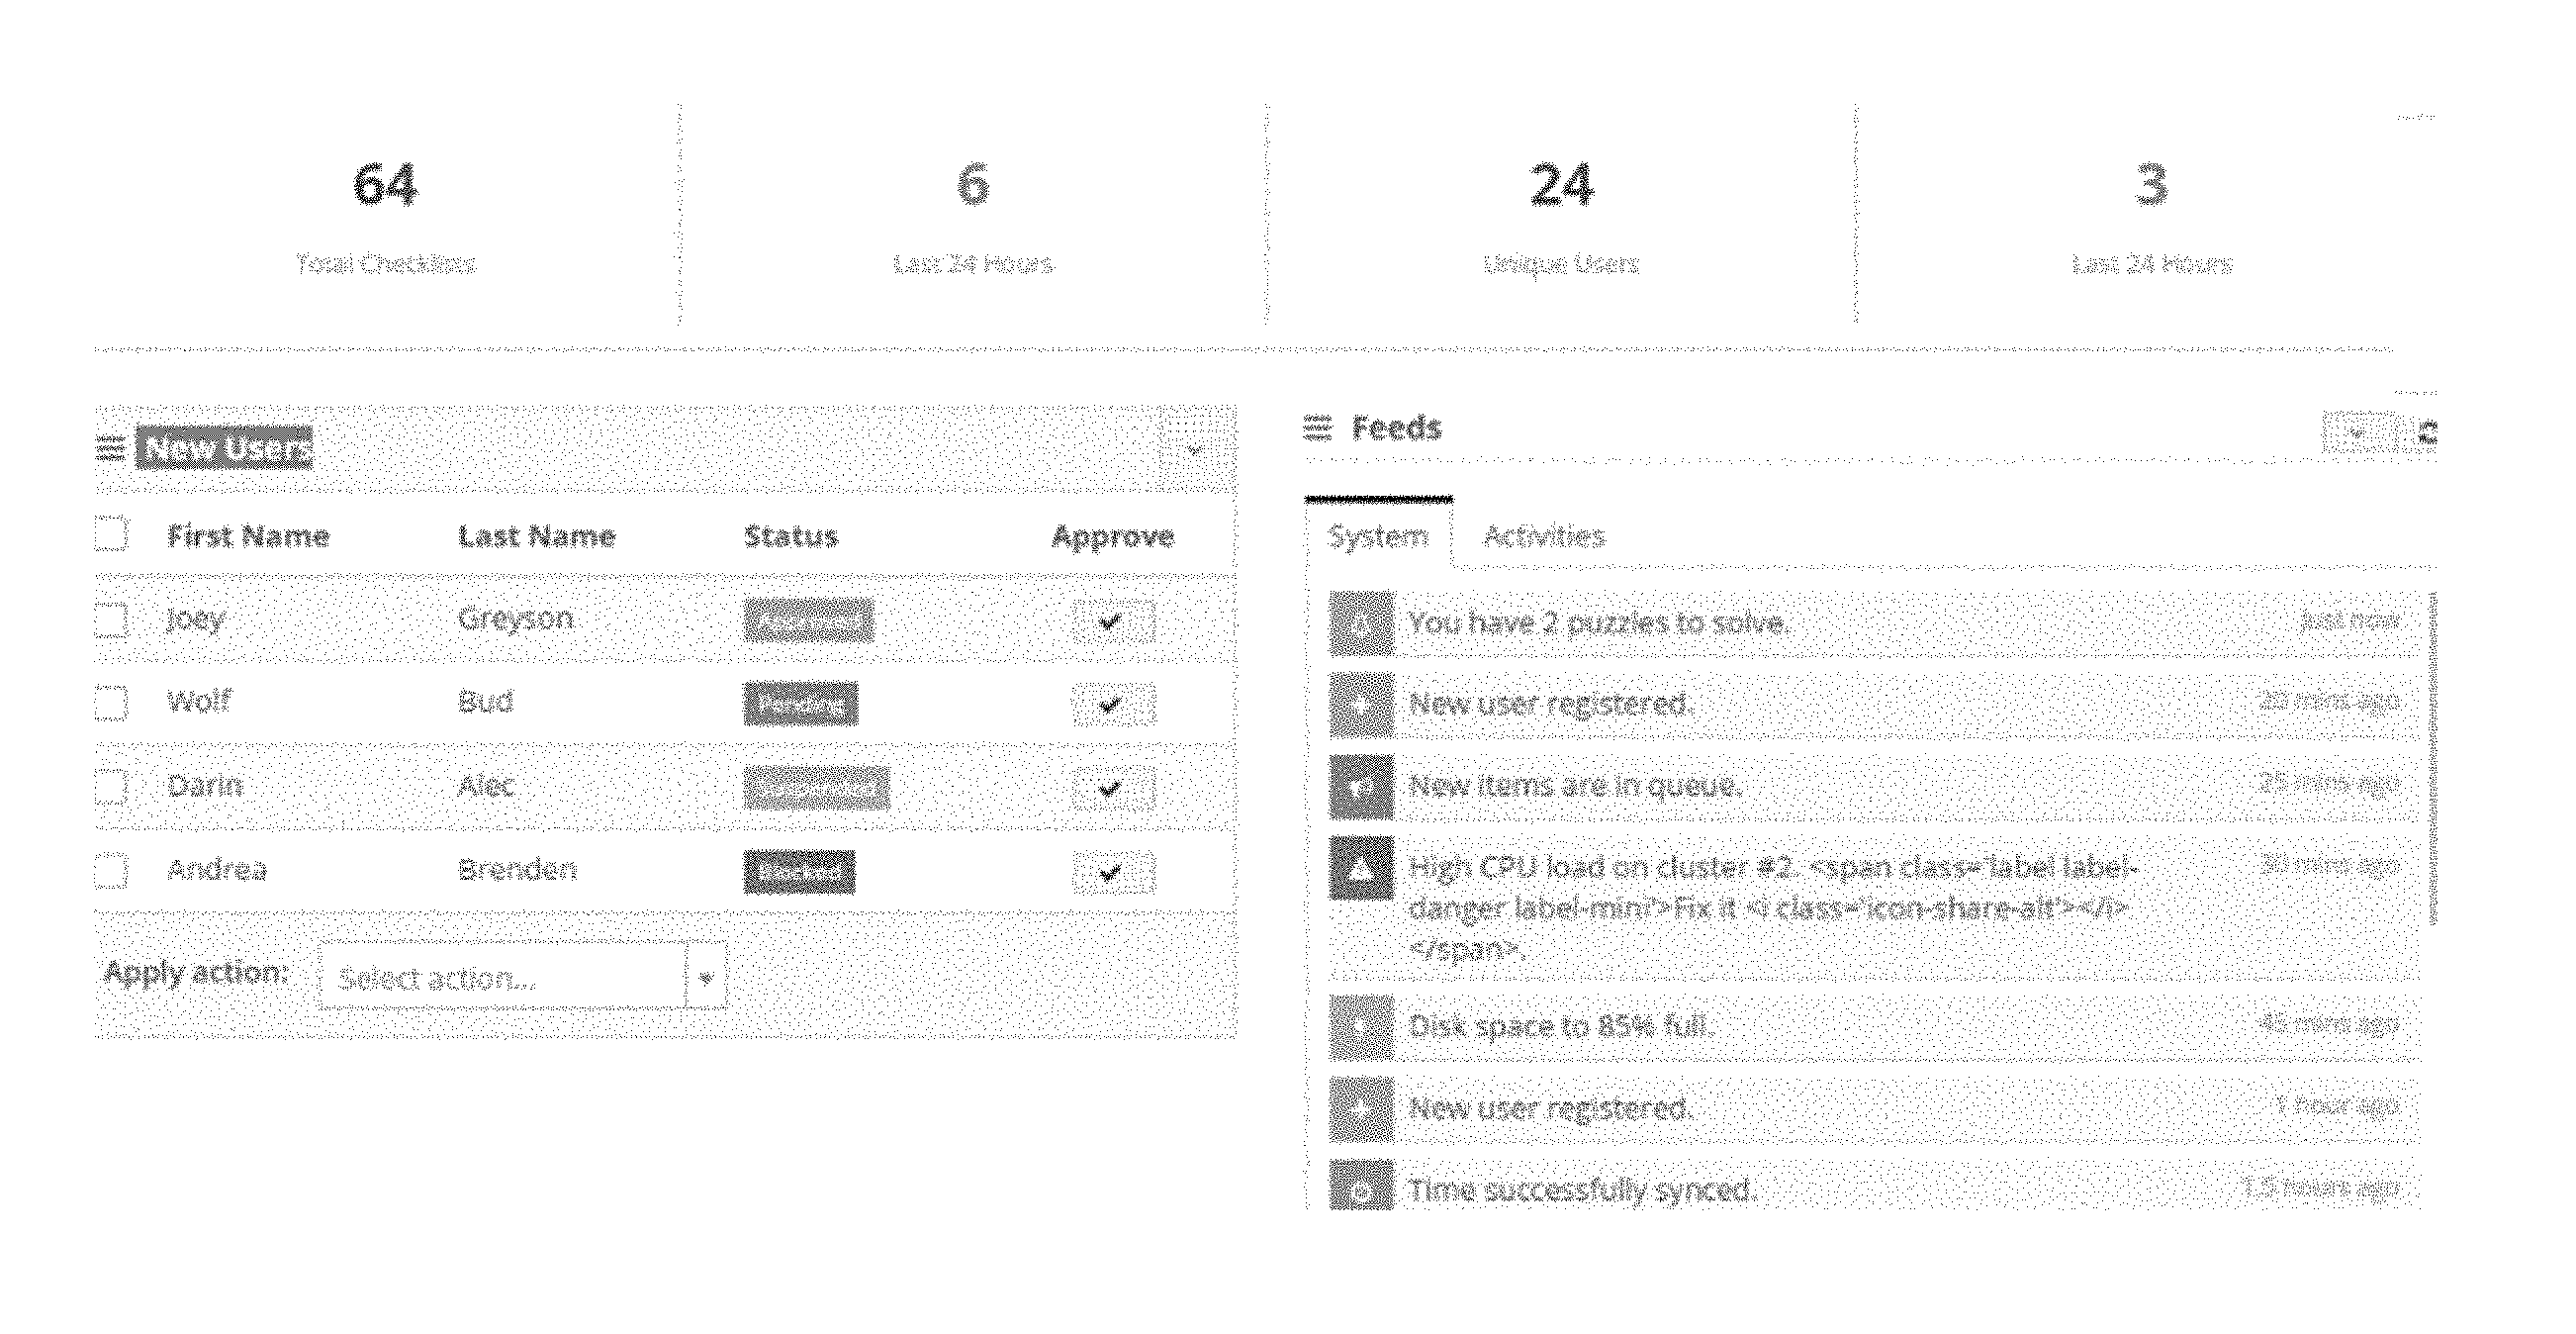Open the Select action dropdown
The image size is (2576, 1334).
point(522,977)
